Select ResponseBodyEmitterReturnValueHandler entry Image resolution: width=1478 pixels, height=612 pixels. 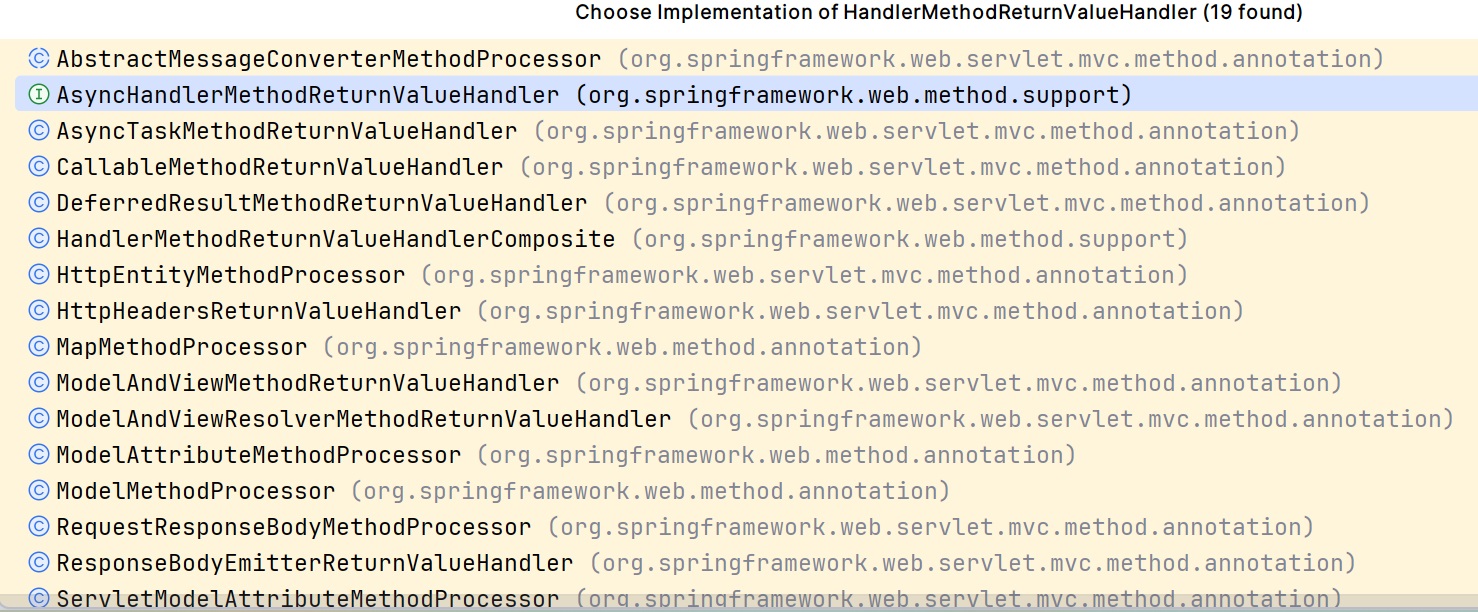tap(314, 563)
